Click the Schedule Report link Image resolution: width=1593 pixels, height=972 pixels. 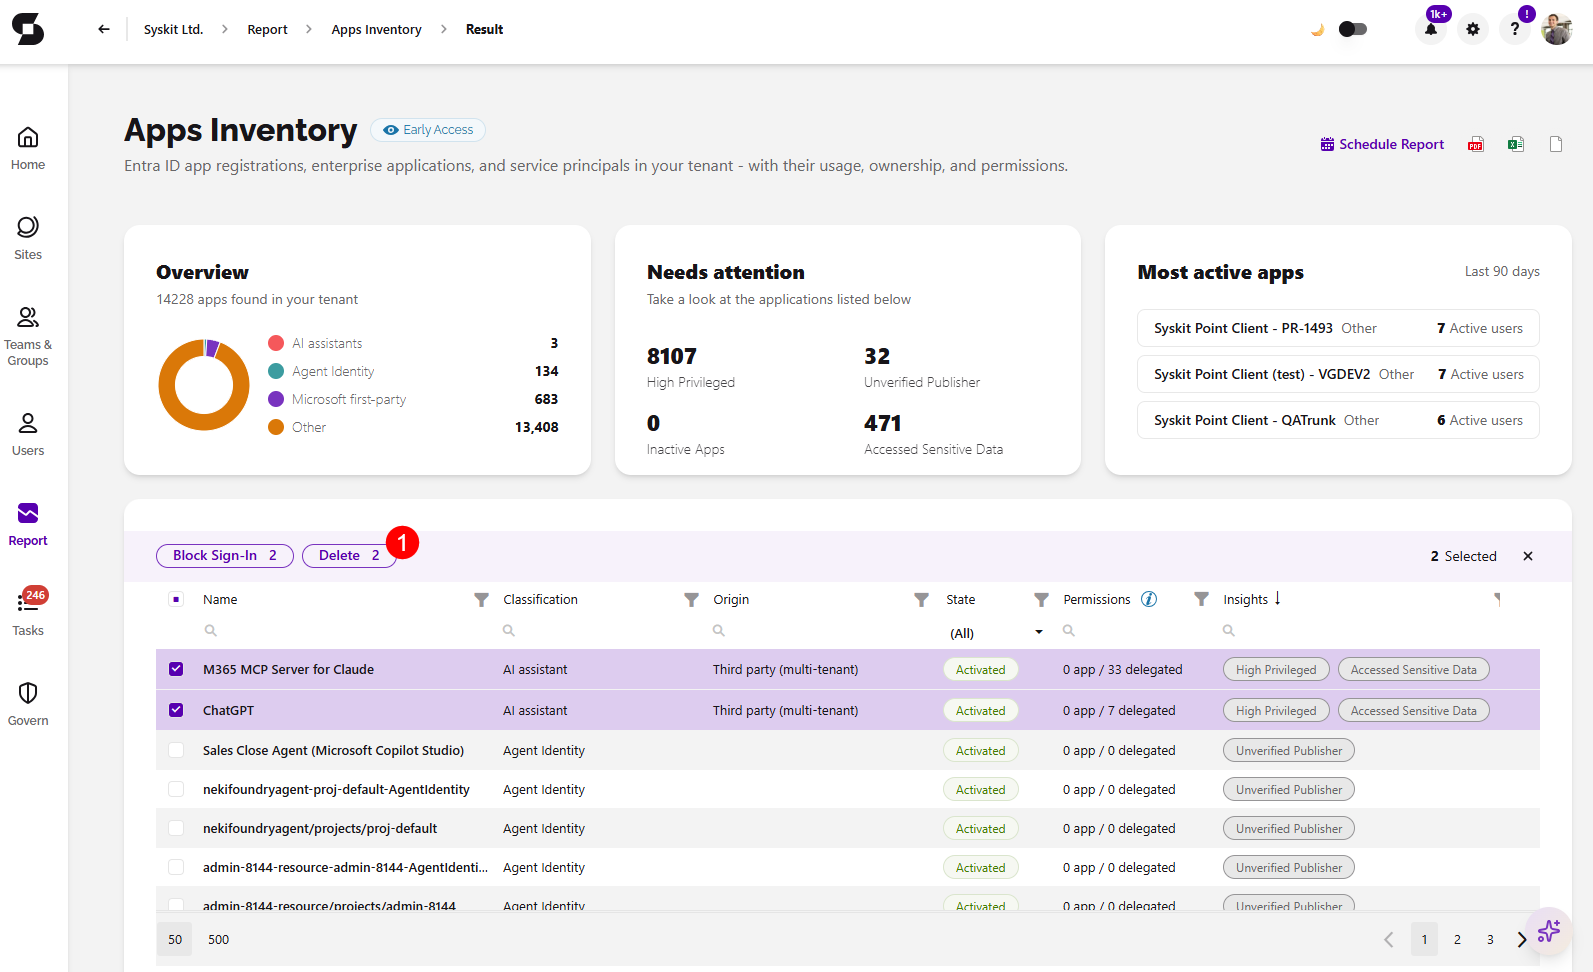coord(1382,144)
